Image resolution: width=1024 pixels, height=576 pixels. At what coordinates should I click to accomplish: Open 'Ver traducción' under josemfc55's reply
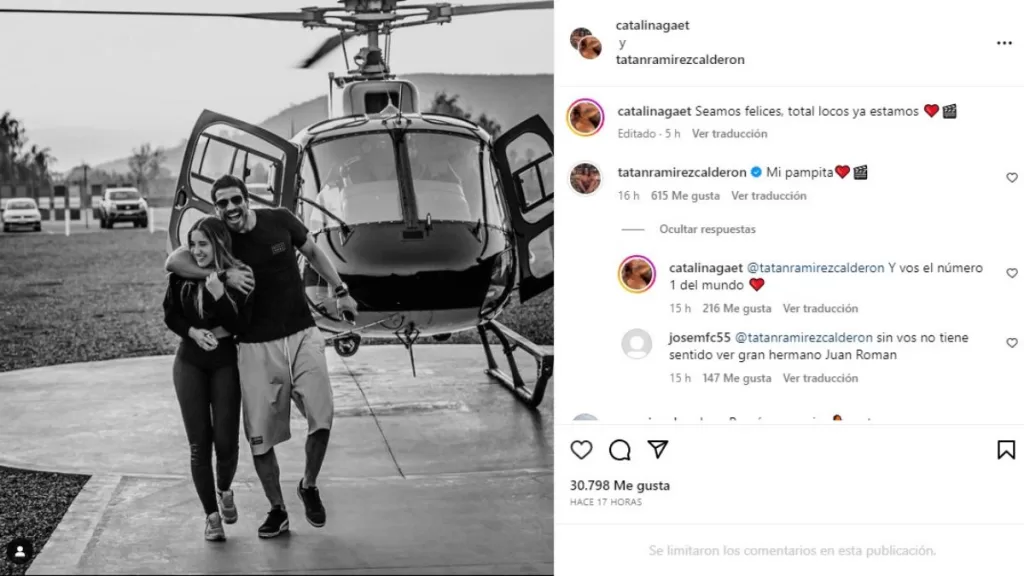[x=820, y=378]
